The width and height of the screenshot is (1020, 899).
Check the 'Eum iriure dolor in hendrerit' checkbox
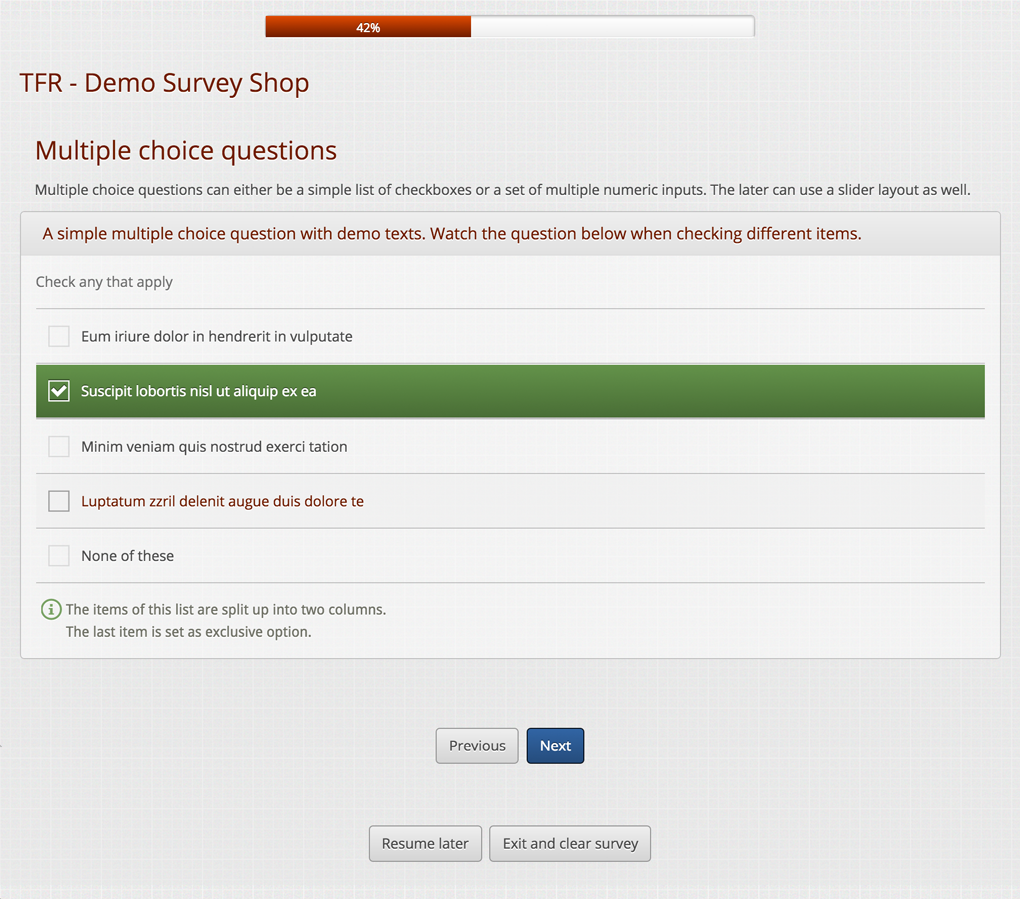pos(59,337)
